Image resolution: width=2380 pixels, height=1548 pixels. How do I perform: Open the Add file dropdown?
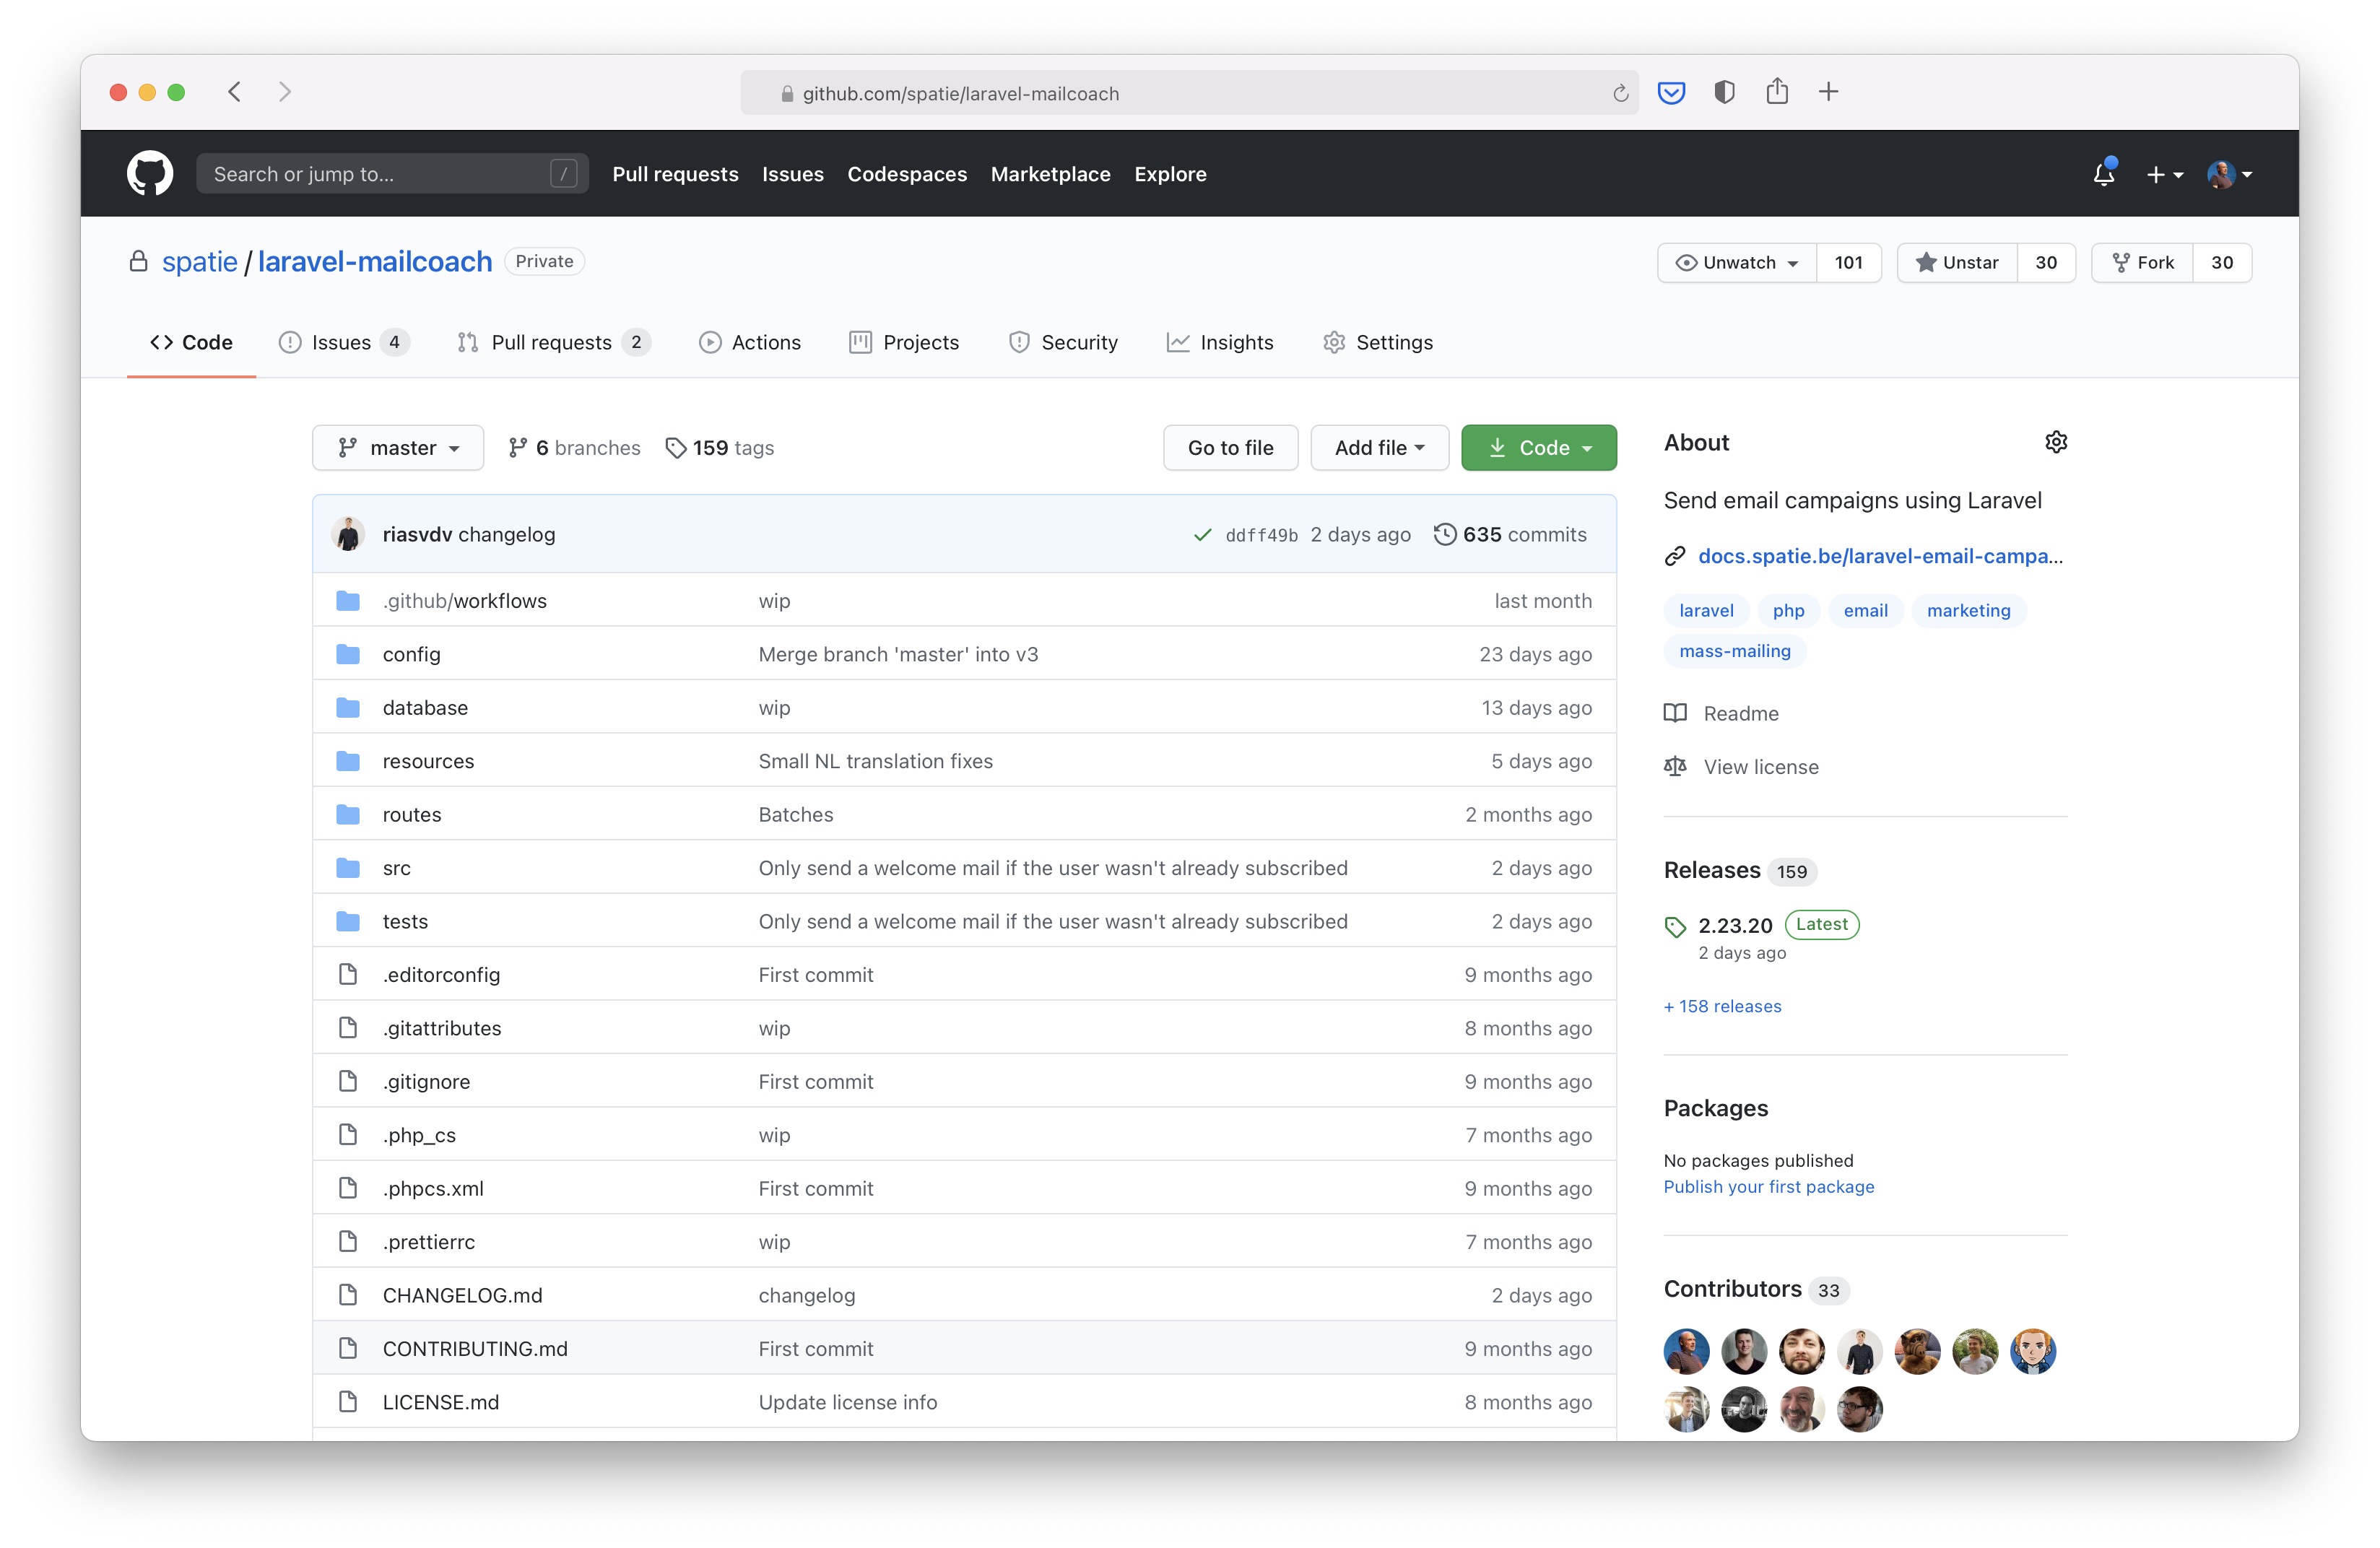pyautogui.click(x=1379, y=448)
